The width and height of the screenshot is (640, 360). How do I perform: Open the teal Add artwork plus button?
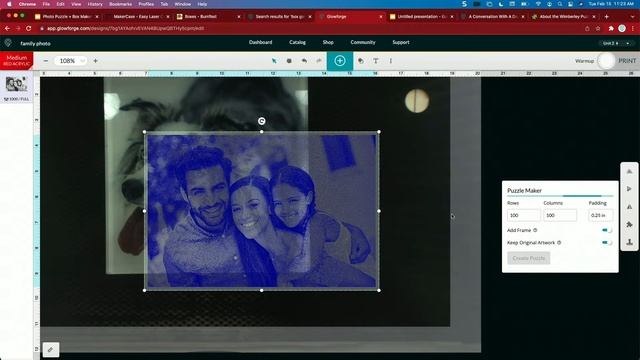pos(340,61)
